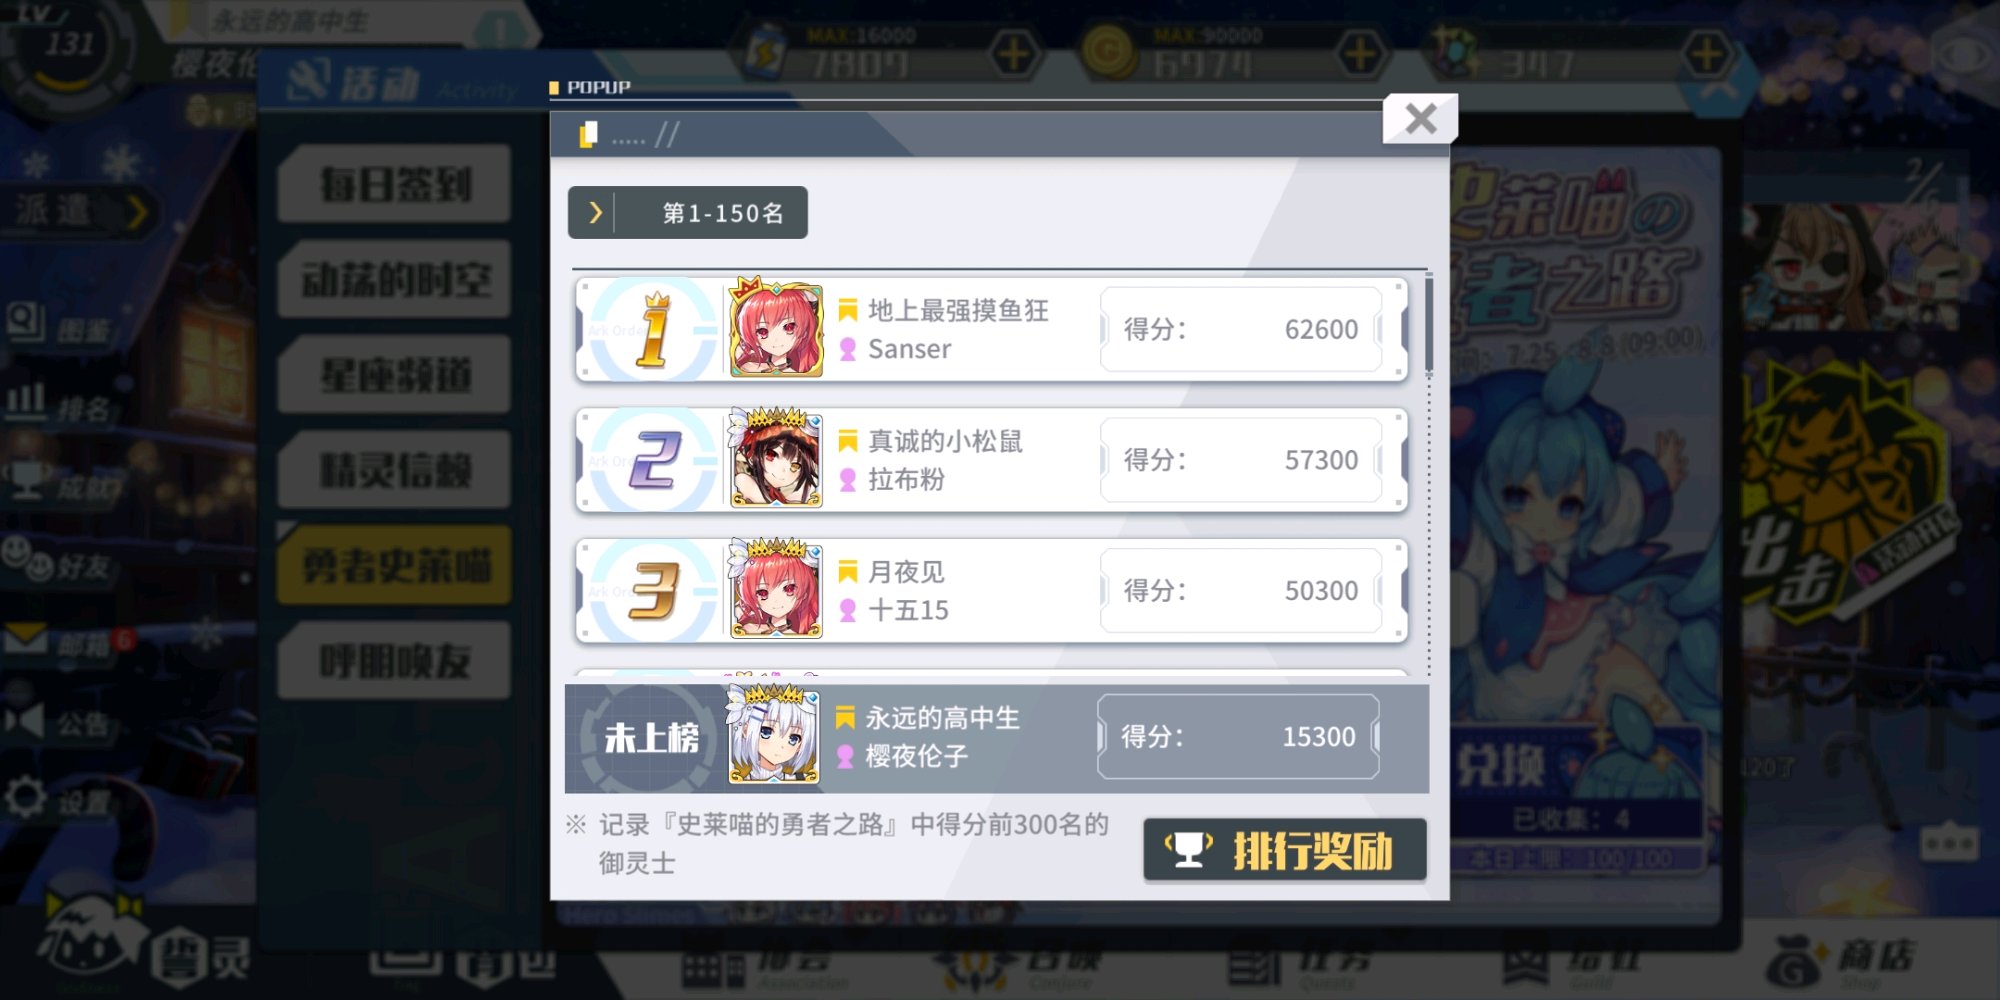The width and height of the screenshot is (2000, 1000).
Task: Select the 每日签到 activity tab
Action: coord(395,184)
